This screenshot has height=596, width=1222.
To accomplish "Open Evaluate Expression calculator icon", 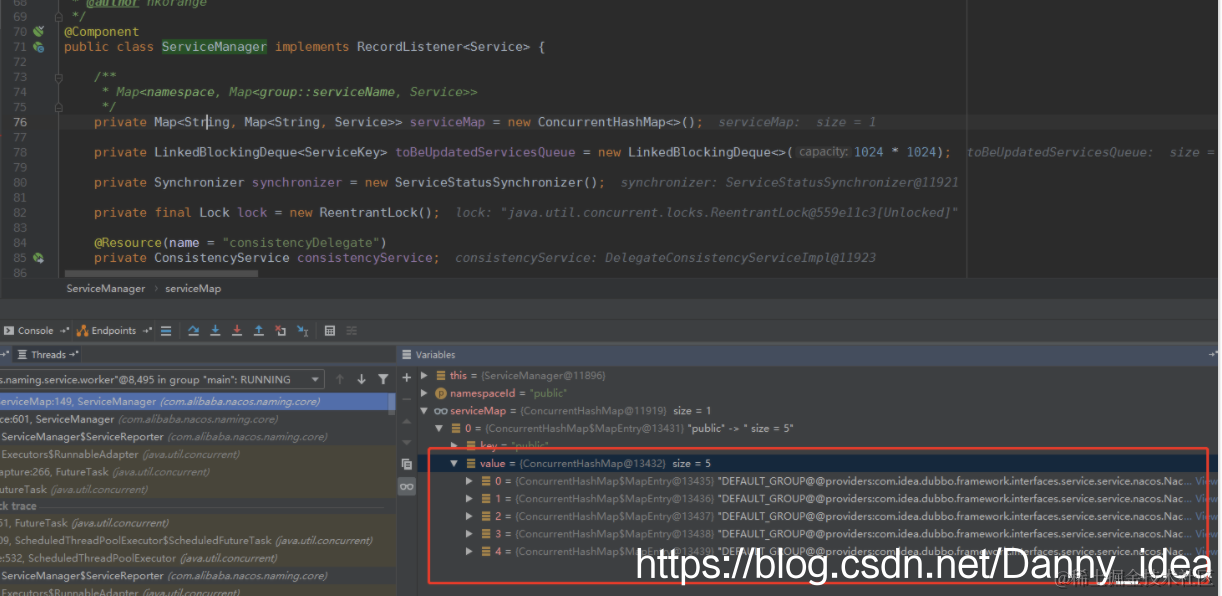I will tap(330, 331).
